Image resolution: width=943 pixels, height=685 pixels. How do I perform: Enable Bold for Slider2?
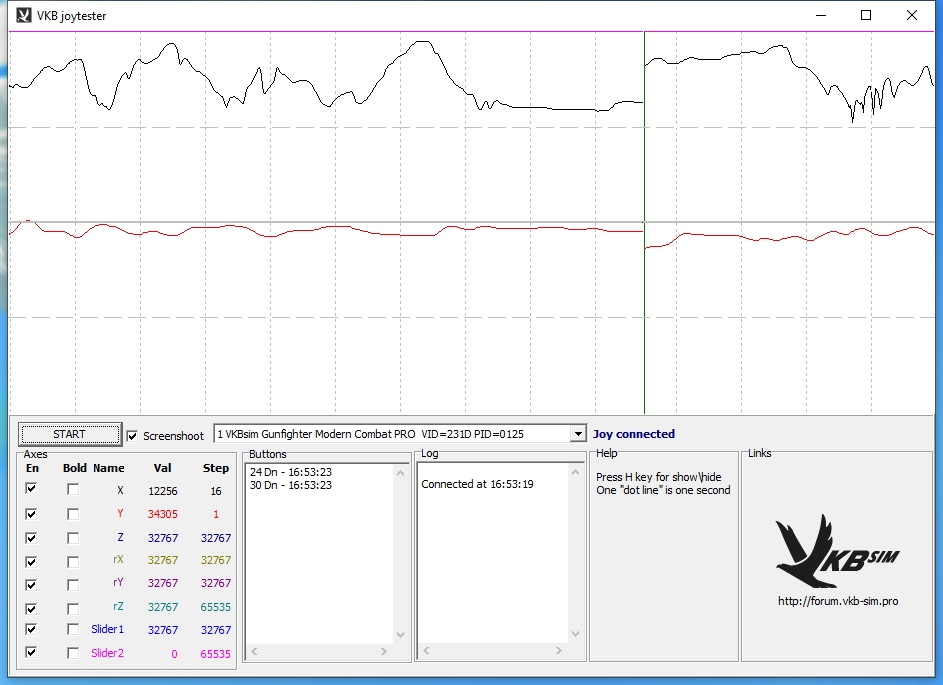[x=73, y=653]
